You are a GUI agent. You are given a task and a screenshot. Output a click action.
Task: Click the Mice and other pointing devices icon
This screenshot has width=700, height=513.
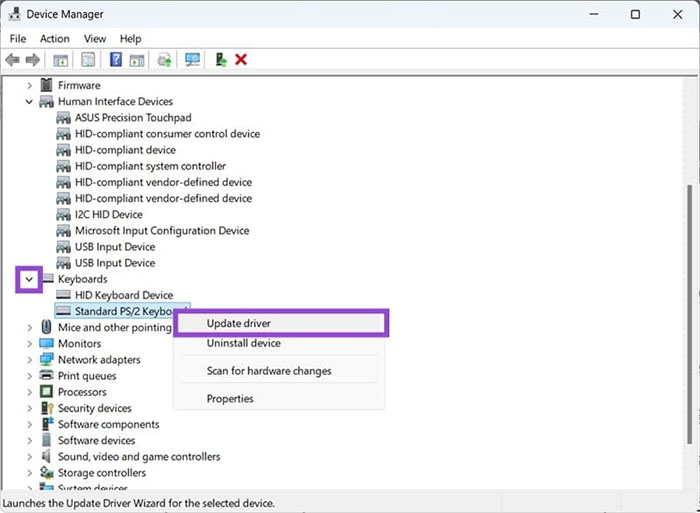[46, 327]
